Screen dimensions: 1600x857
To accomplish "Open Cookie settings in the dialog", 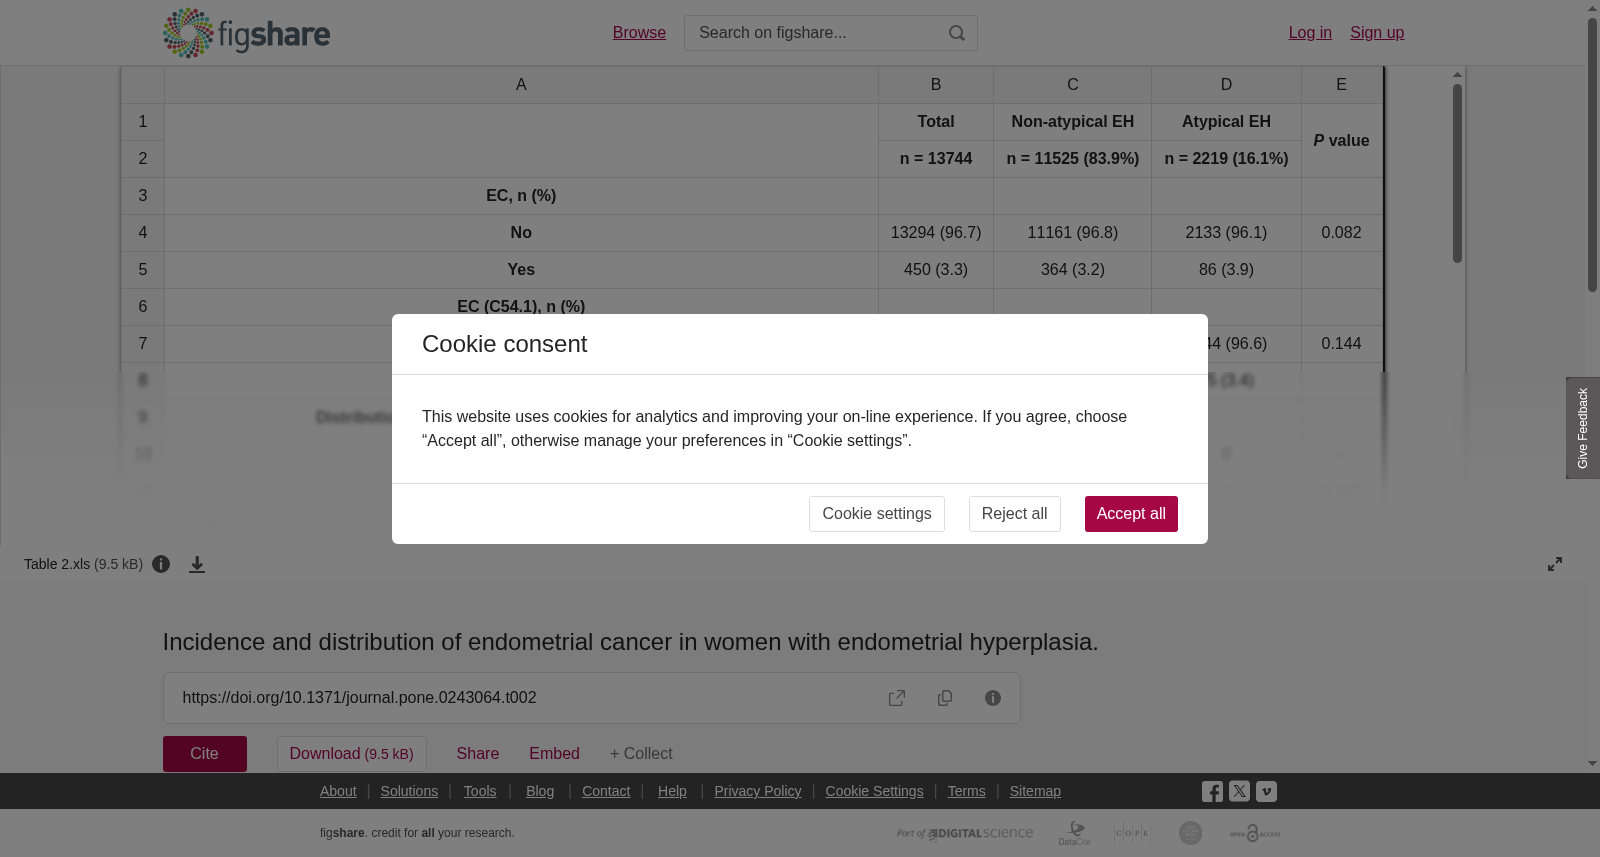I will click(877, 514).
